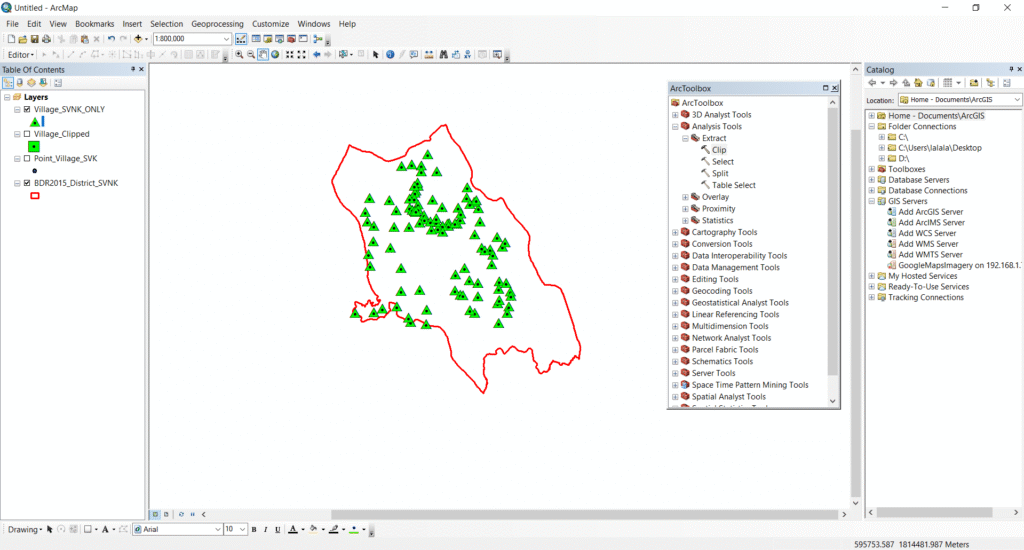The height and width of the screenshot is (550, 1024).
Task: Click the Add Data icon
Action: click(x=138, y=39)
